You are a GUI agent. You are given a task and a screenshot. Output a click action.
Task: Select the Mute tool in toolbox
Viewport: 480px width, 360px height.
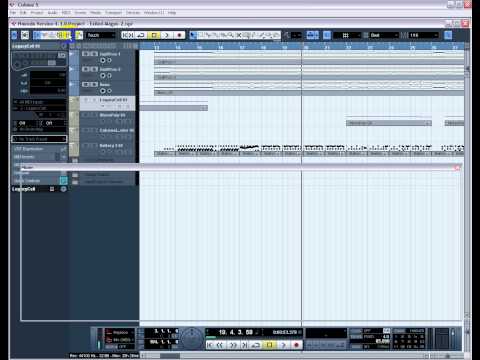point(239,35)
